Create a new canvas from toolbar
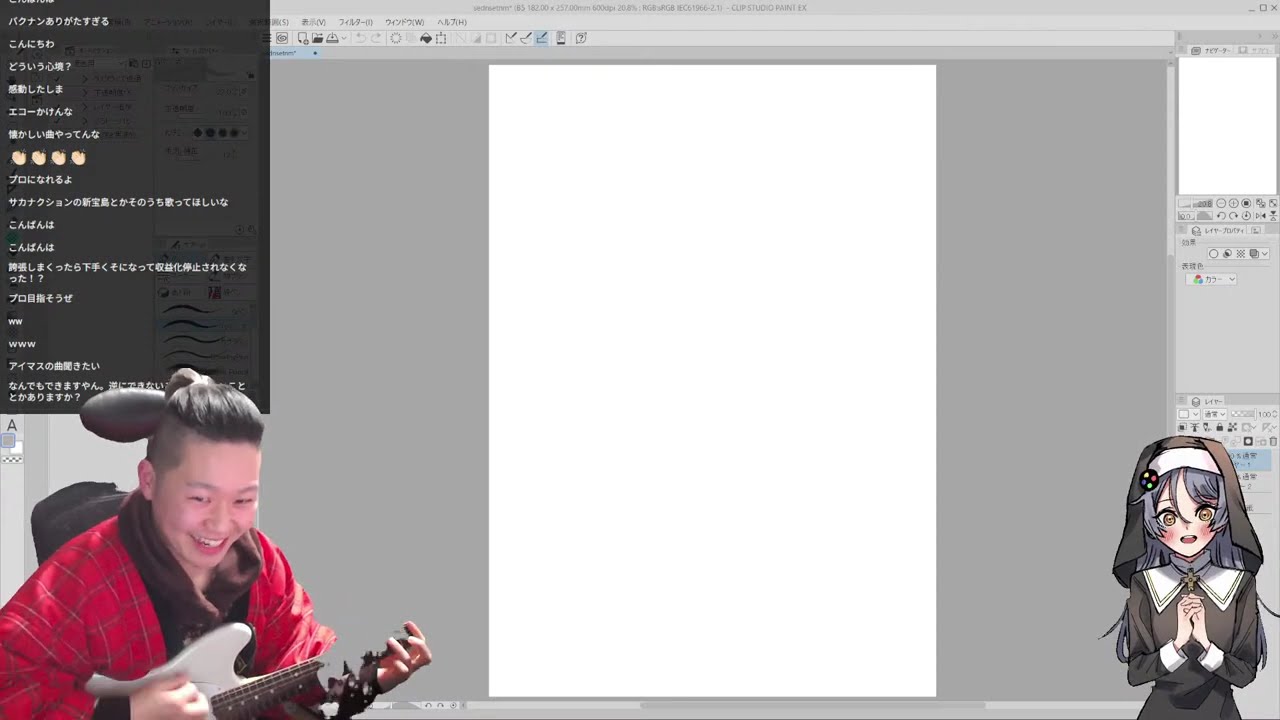 tap(303, 38)
